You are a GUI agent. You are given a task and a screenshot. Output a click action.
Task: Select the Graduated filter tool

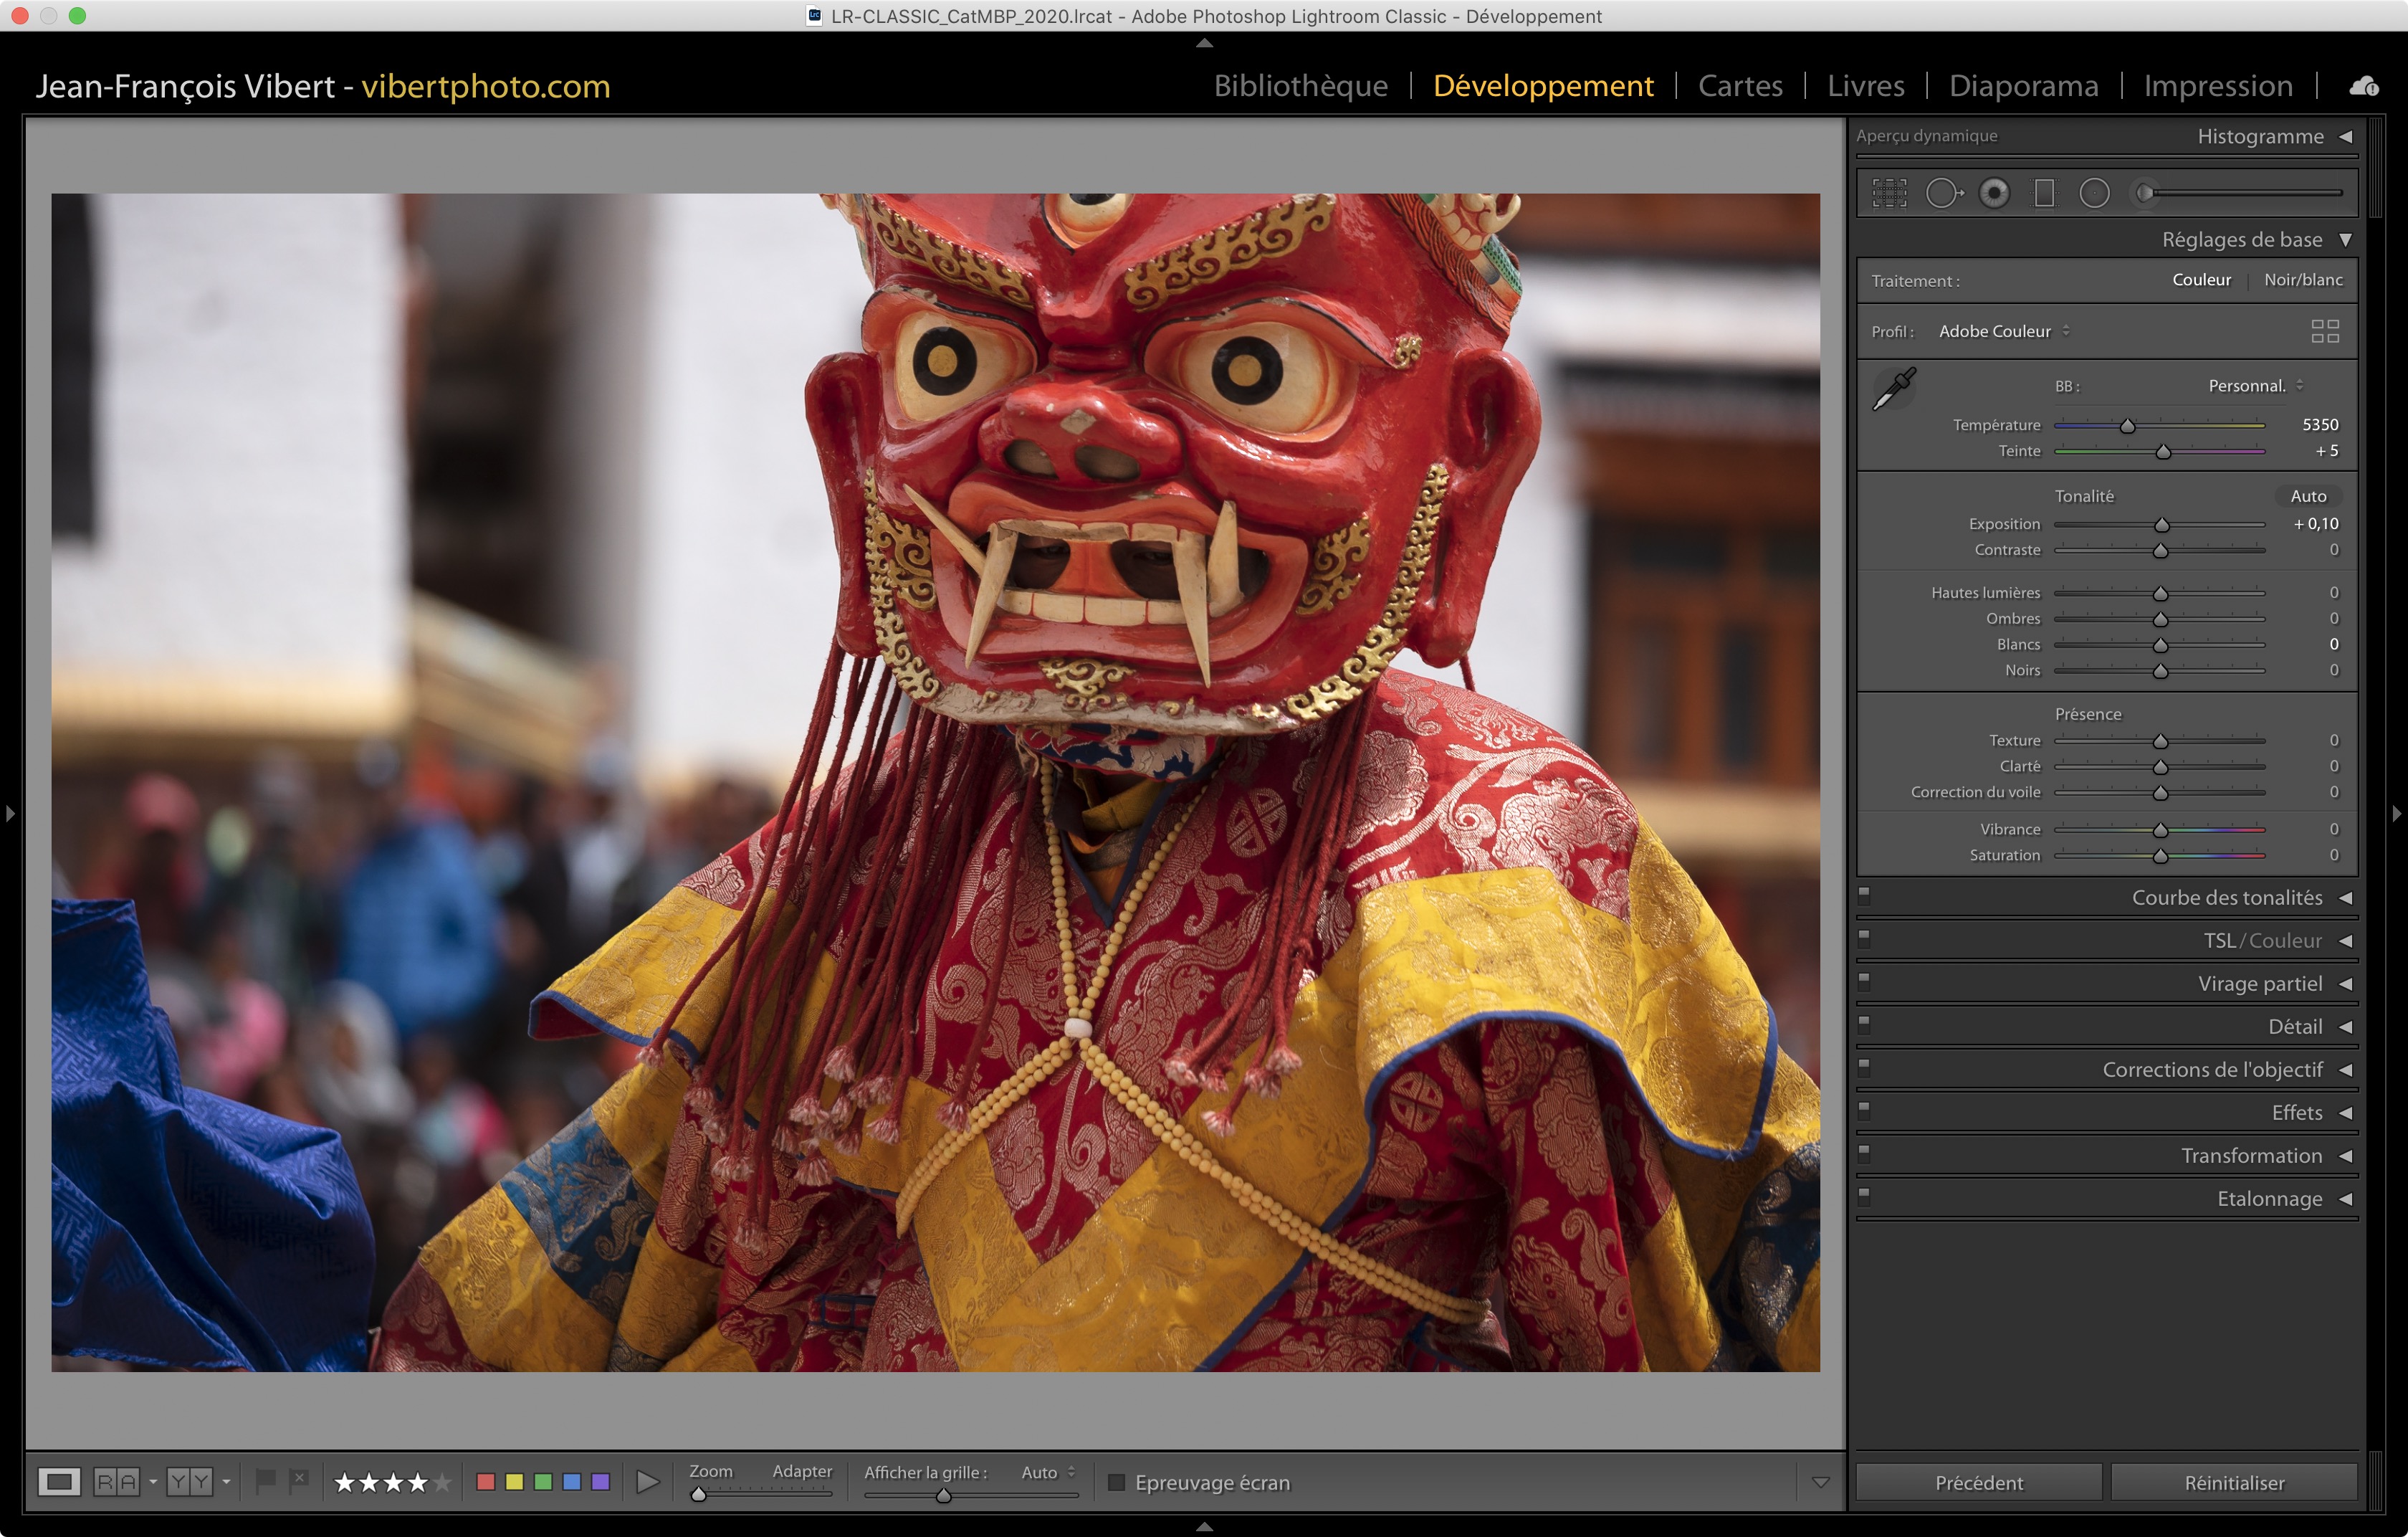coord(2044,193)
